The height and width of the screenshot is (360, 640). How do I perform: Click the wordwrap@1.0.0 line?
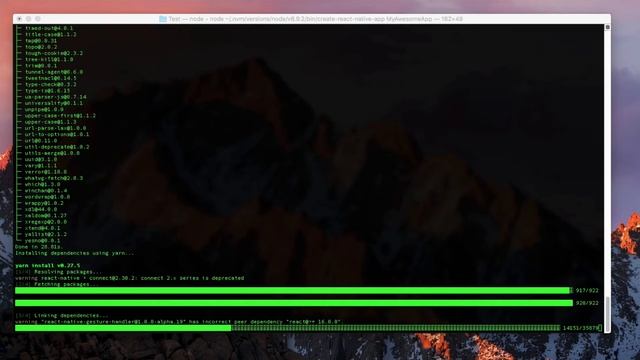click(47, 197)
